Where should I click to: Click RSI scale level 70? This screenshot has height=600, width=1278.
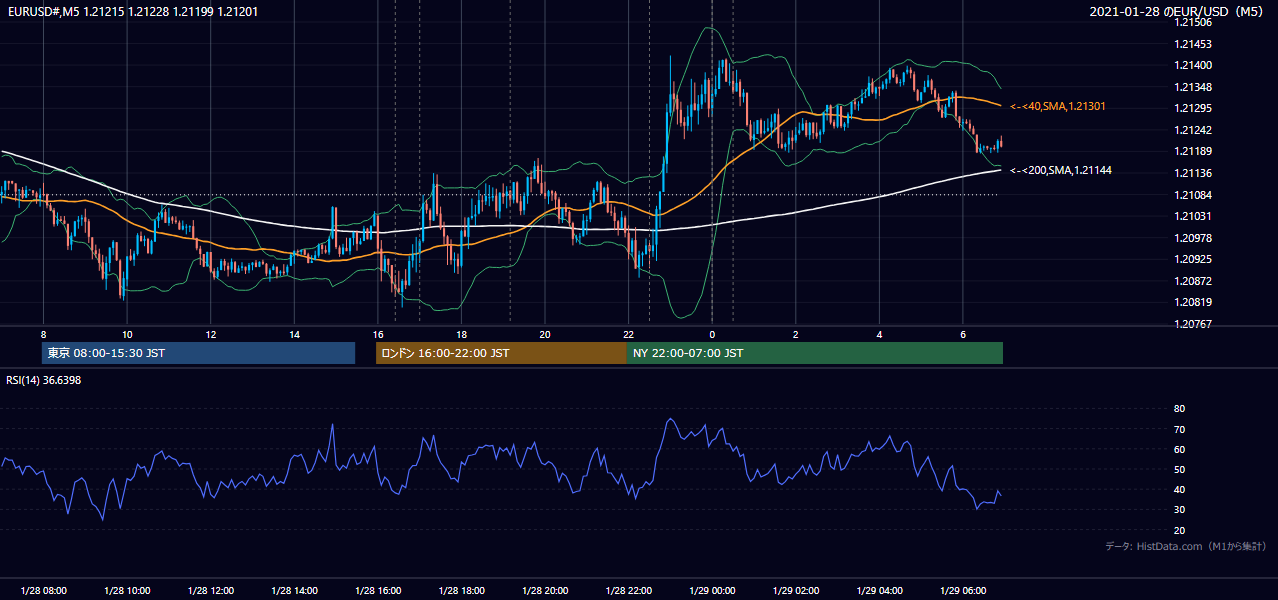coord(1179,429)
